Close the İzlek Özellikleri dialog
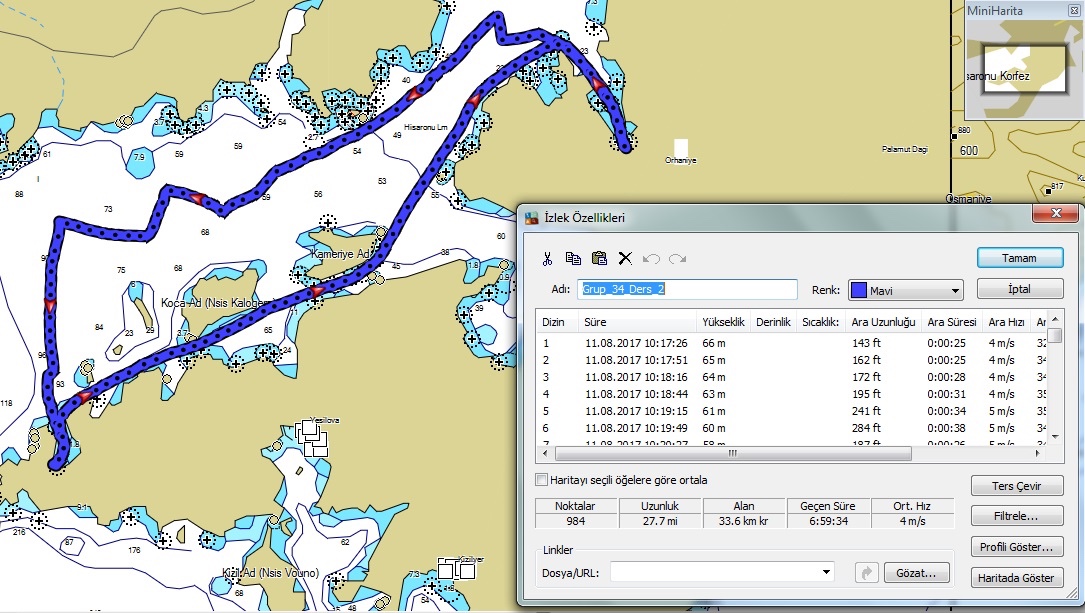1085x613 pixels. (1056, 213)
